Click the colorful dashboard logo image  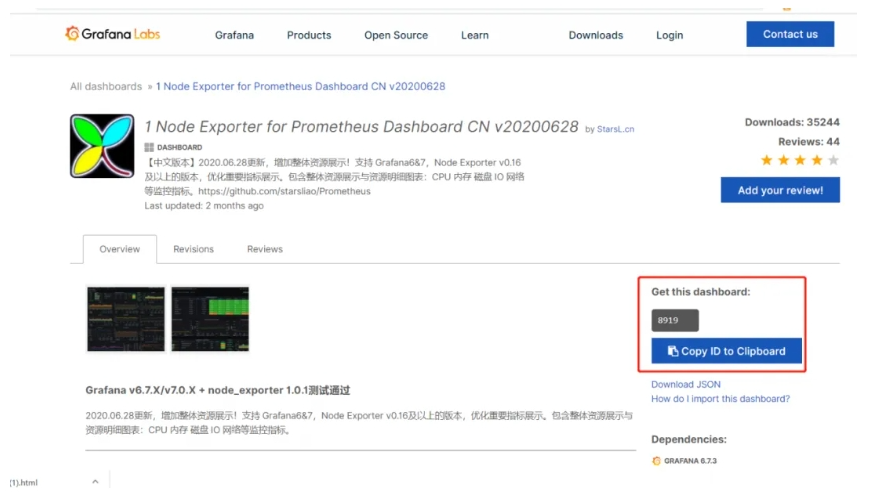(102, 146)
